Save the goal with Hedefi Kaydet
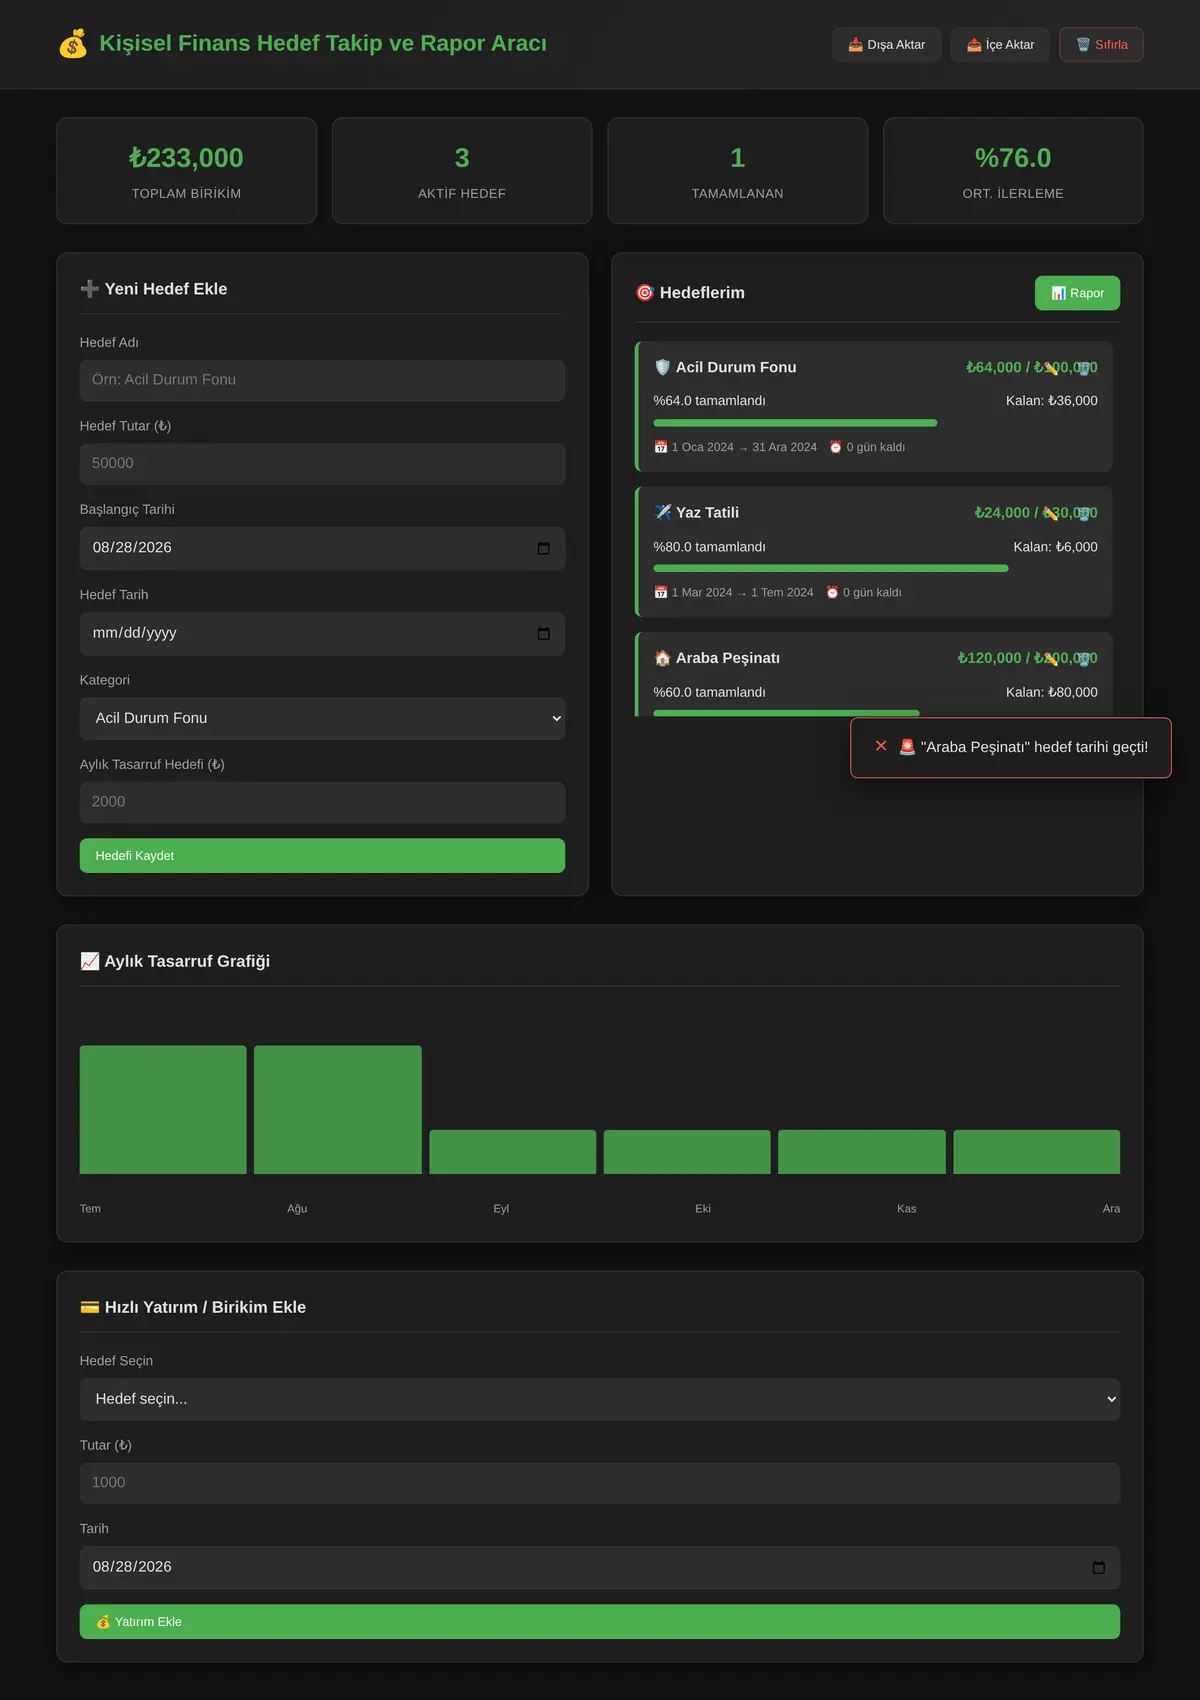 tap(322, 856)
